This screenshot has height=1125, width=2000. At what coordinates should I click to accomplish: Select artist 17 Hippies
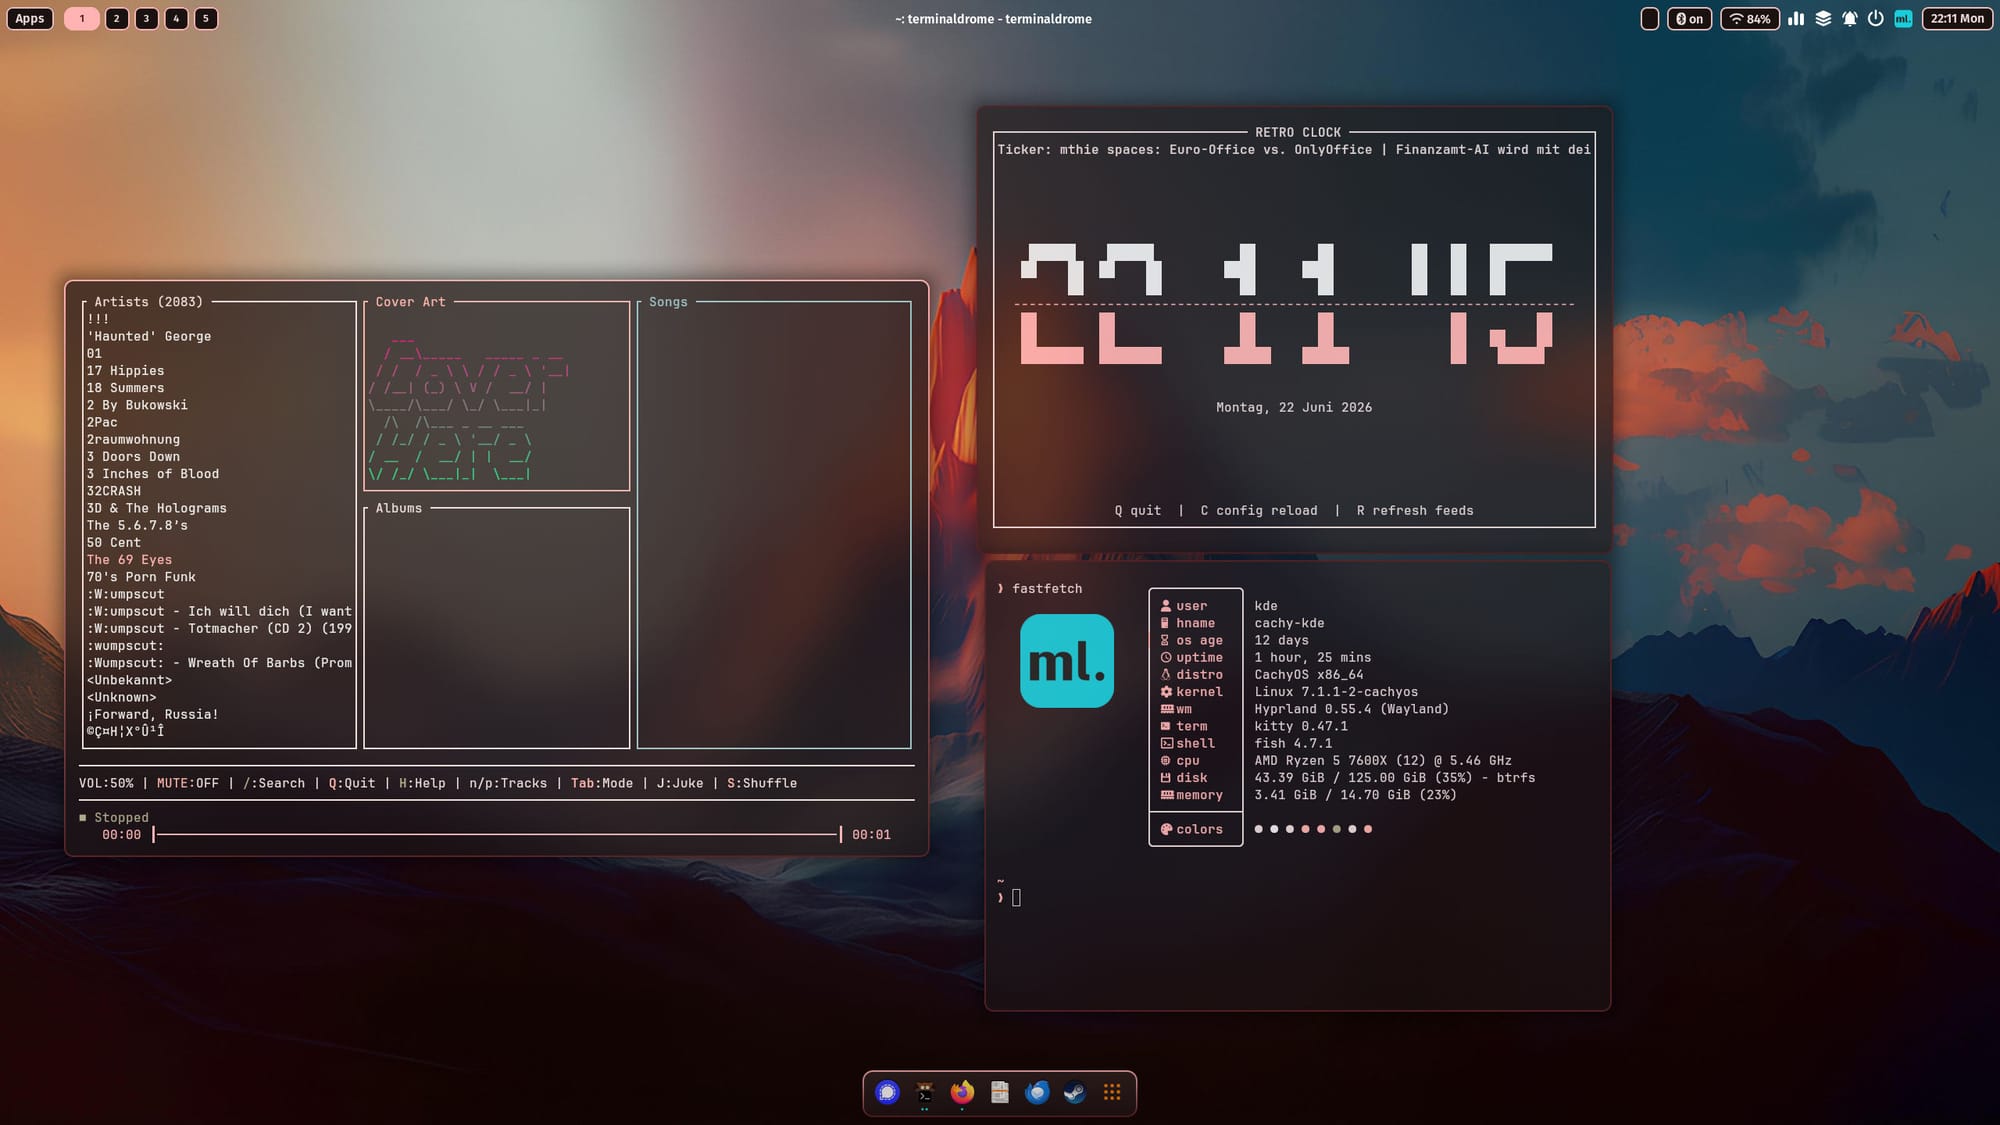point(125,371)
